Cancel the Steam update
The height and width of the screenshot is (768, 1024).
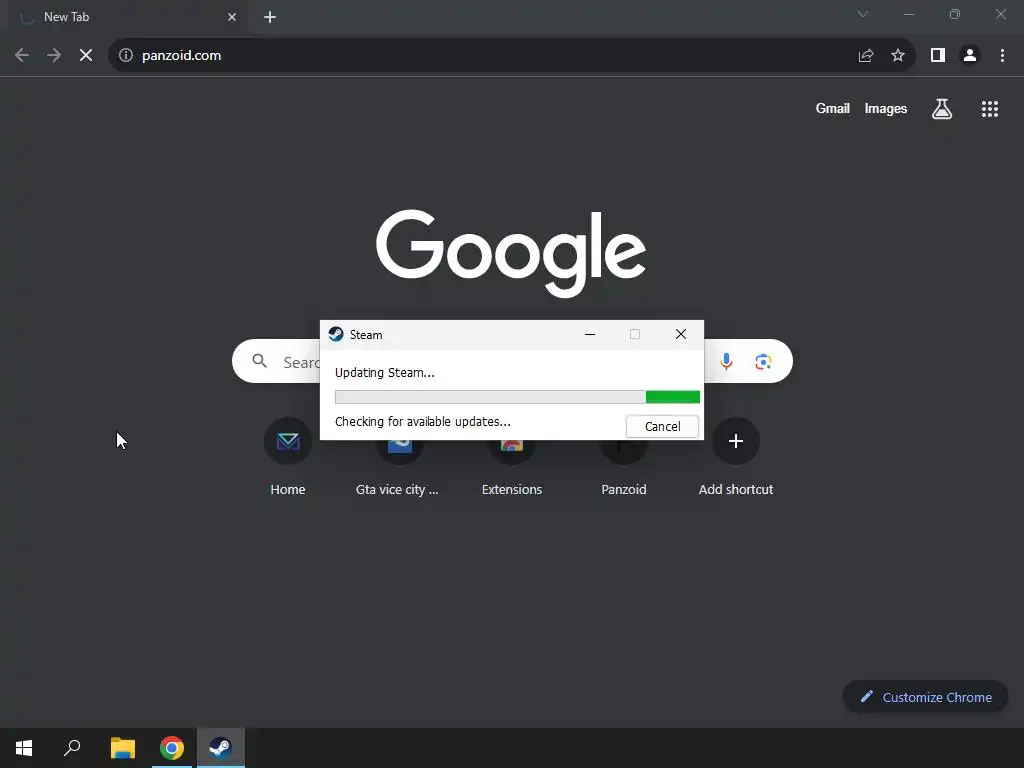point(662,426)
